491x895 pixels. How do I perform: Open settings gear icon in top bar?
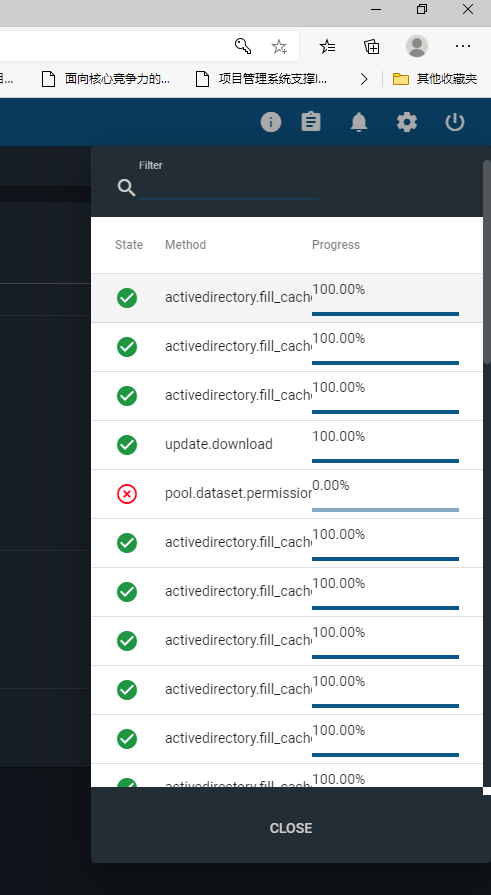(407, 122)
